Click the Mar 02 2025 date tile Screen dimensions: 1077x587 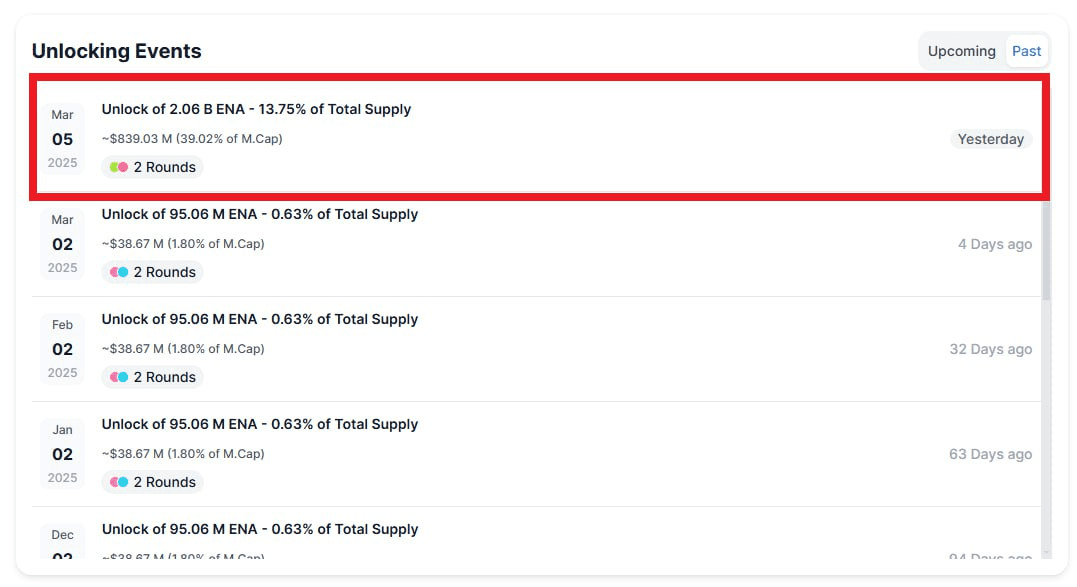[63, 244]
